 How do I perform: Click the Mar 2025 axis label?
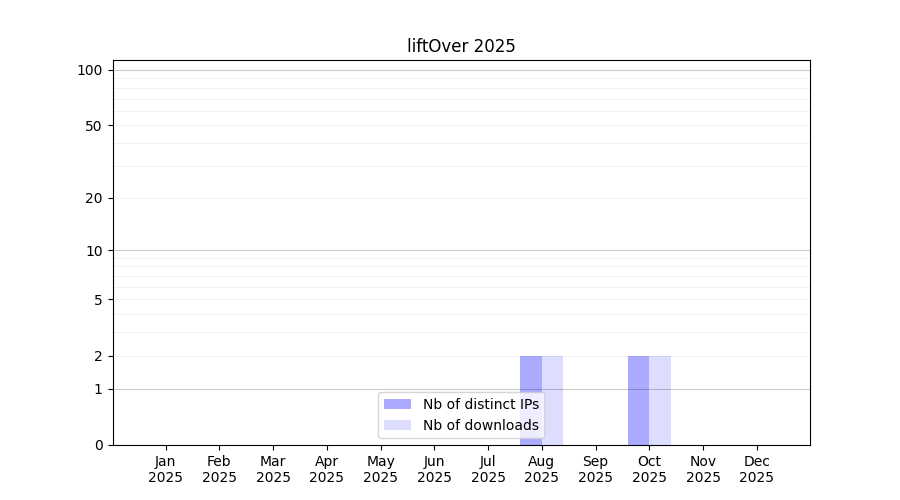tap(273, 469)
